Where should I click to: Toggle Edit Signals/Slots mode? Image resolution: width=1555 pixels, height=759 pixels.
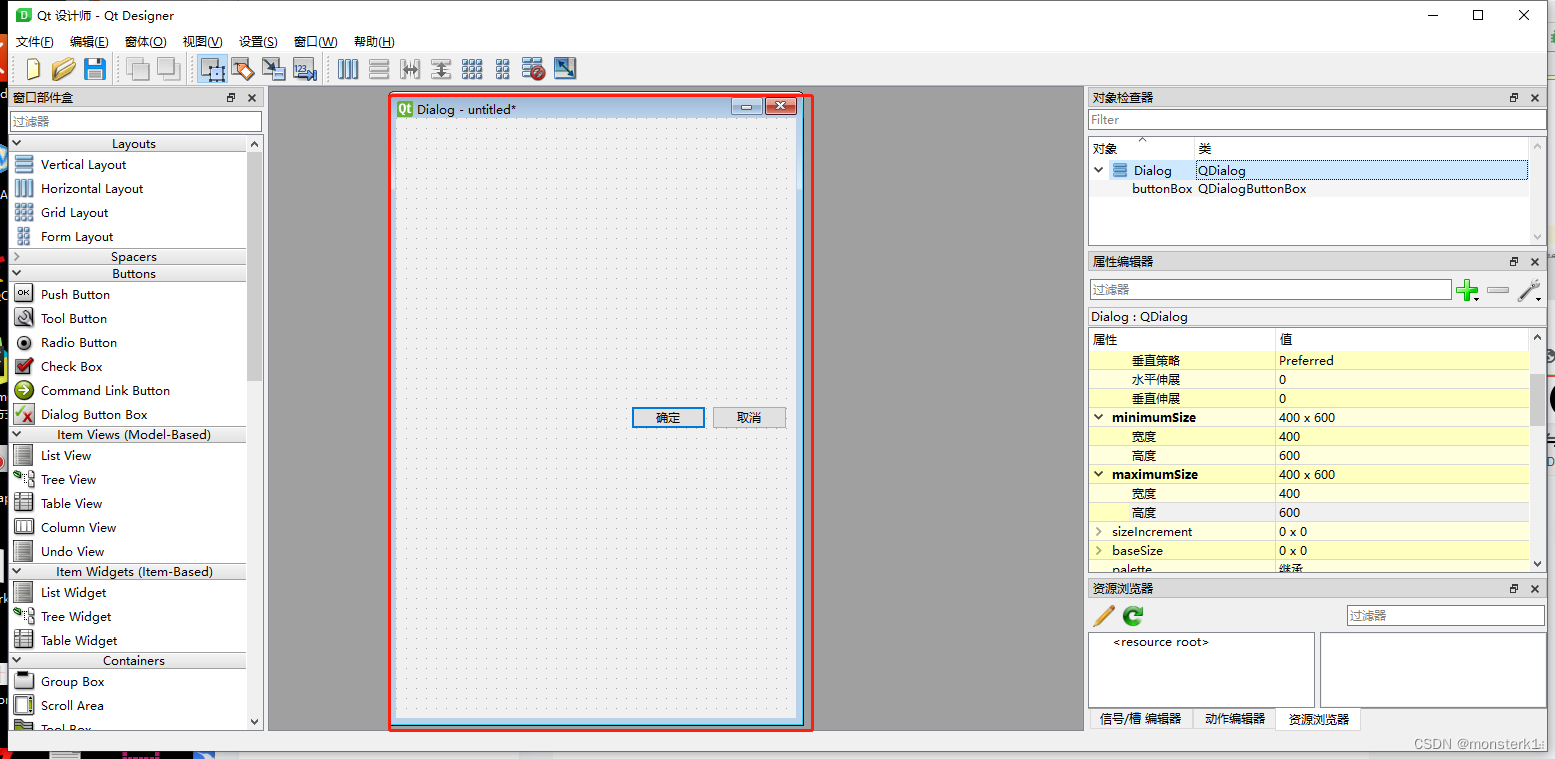pos(243,69)
